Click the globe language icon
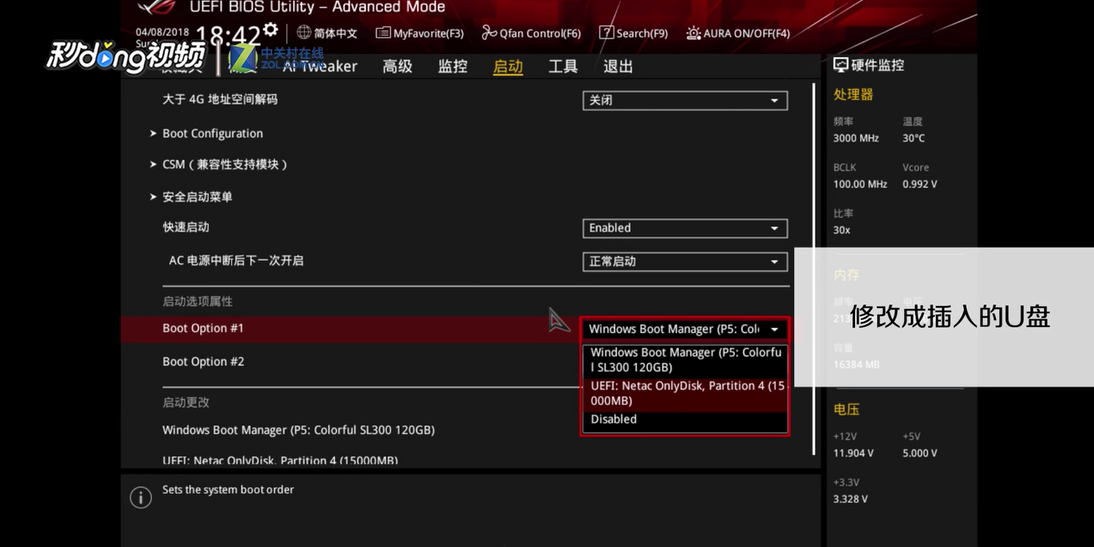The width and height of the screenshot is (1094, 547). 304,32
